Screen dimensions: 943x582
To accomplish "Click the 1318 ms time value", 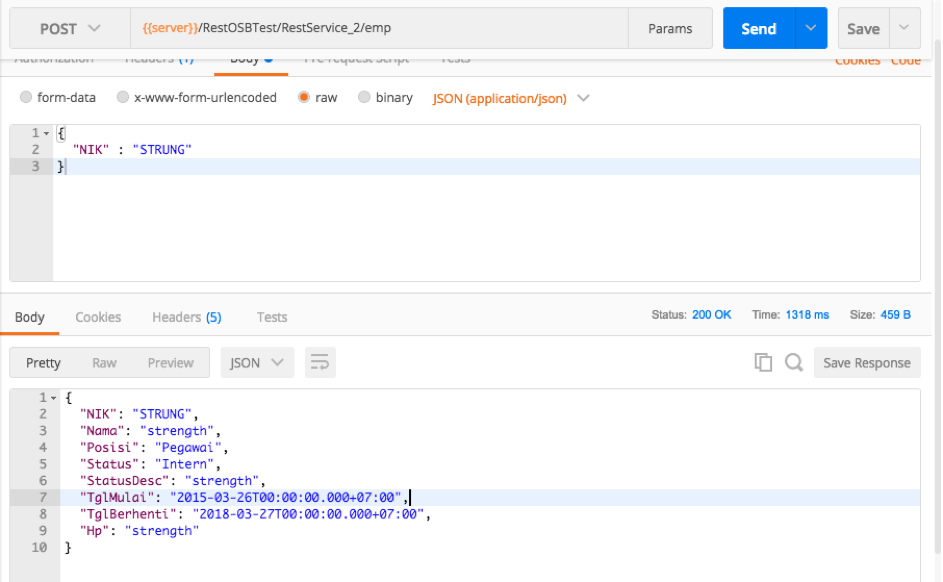I will (807, 314).
